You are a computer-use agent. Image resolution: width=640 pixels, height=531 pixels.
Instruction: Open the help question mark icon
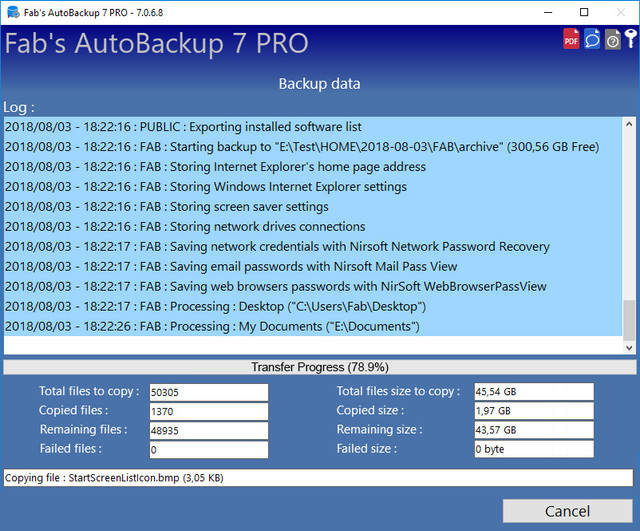coord(613,40)
